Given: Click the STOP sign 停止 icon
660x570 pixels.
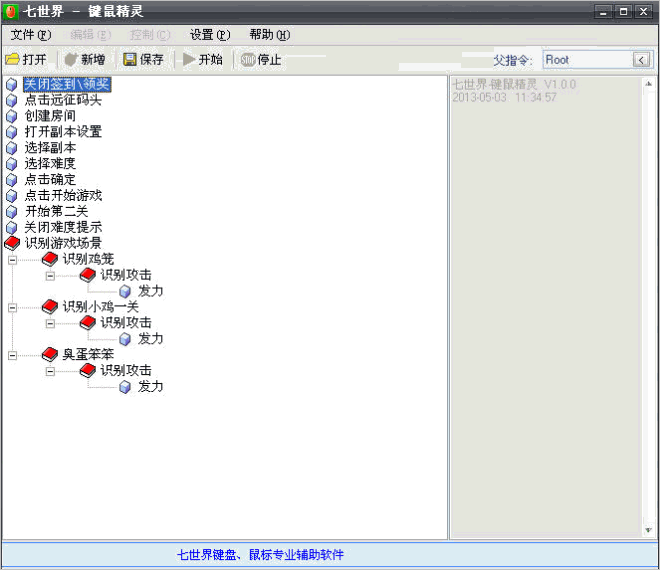Looking at the screenshot, I should pos(248,60).
